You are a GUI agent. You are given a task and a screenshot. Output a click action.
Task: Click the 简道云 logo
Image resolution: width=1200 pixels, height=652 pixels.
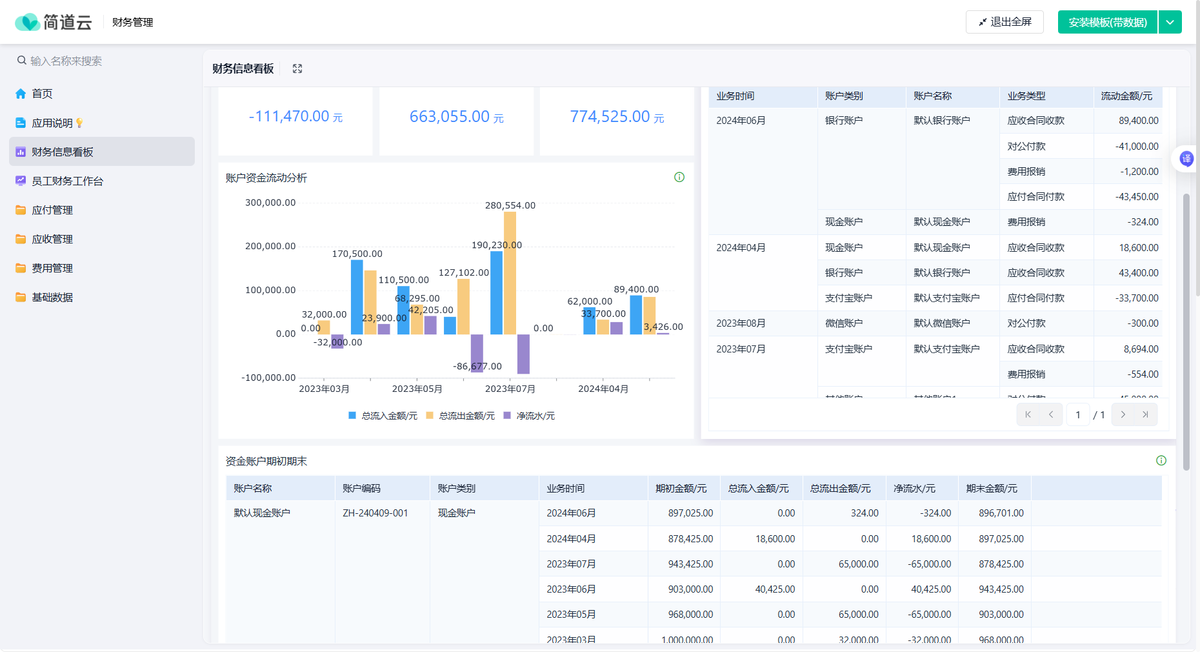click(x=56, y=22)
